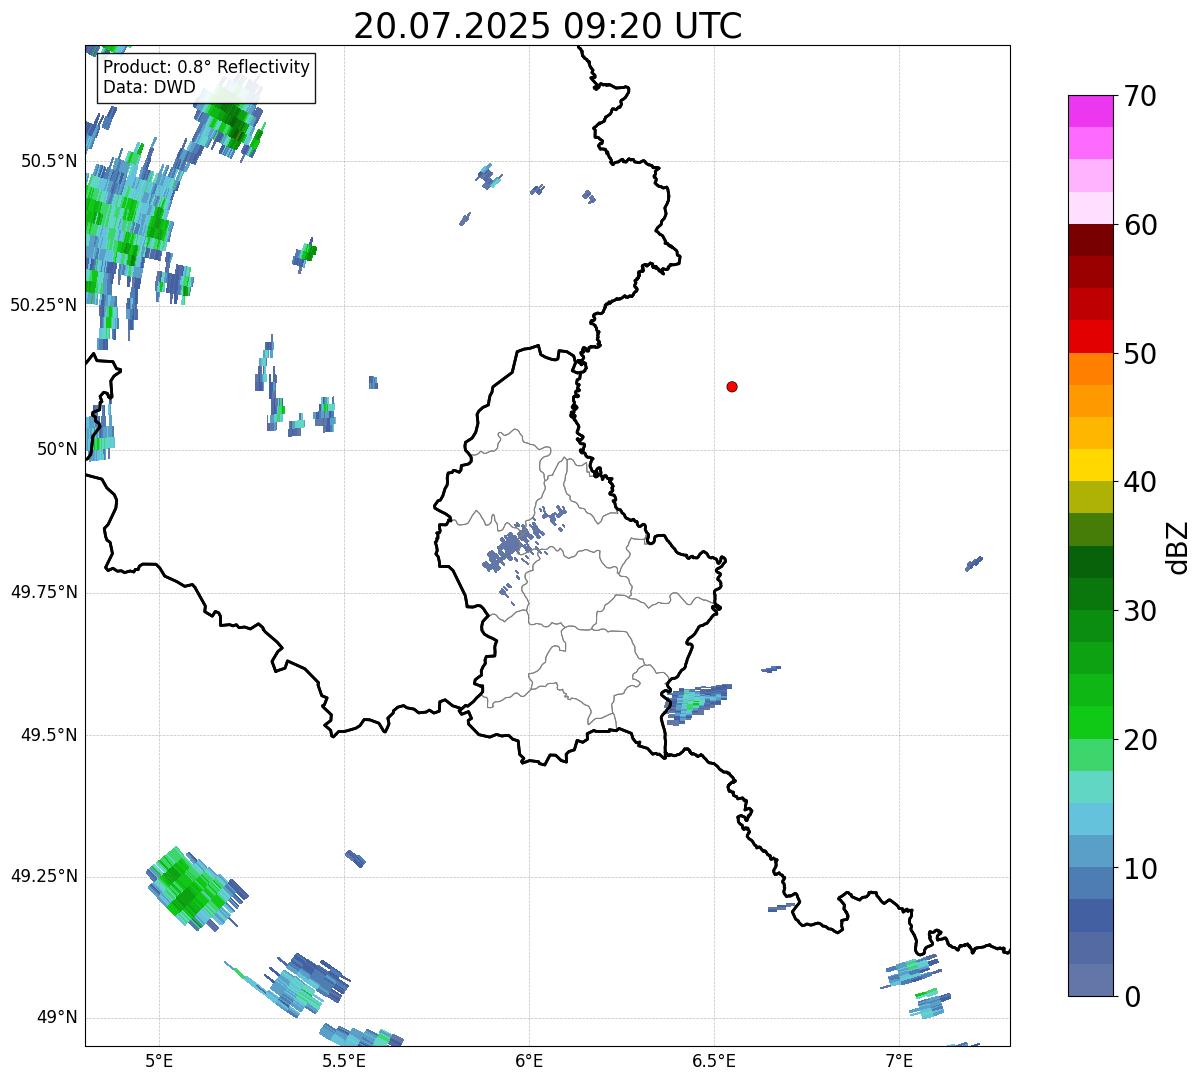Click the colorbar tick label "20"
Image resolution: width=1202 pixels, height=1081 pixels.
(1140, 740)
